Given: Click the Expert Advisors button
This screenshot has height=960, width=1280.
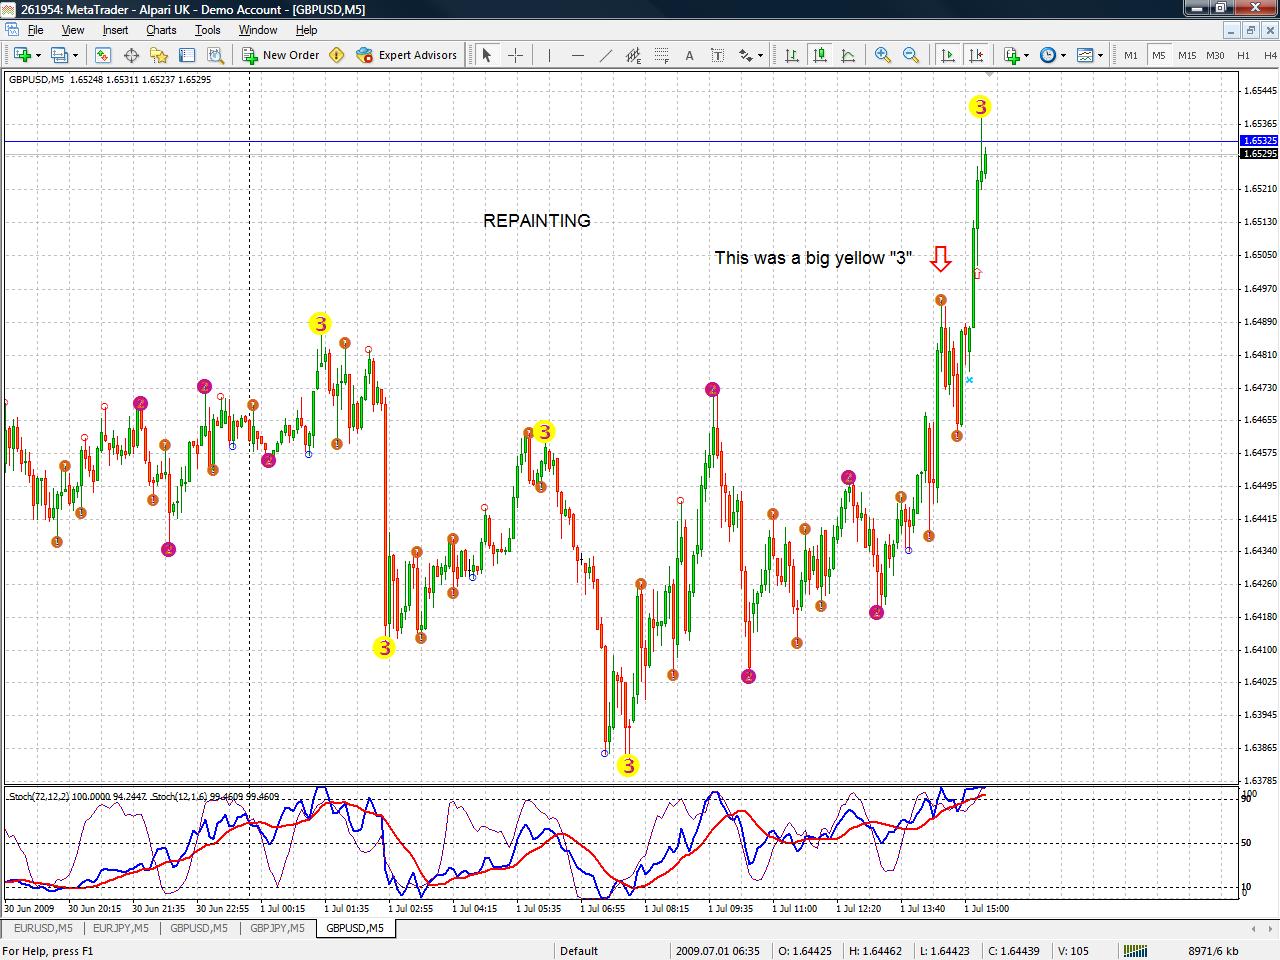Looking at the screenshot, I should (x=407, y=55).
